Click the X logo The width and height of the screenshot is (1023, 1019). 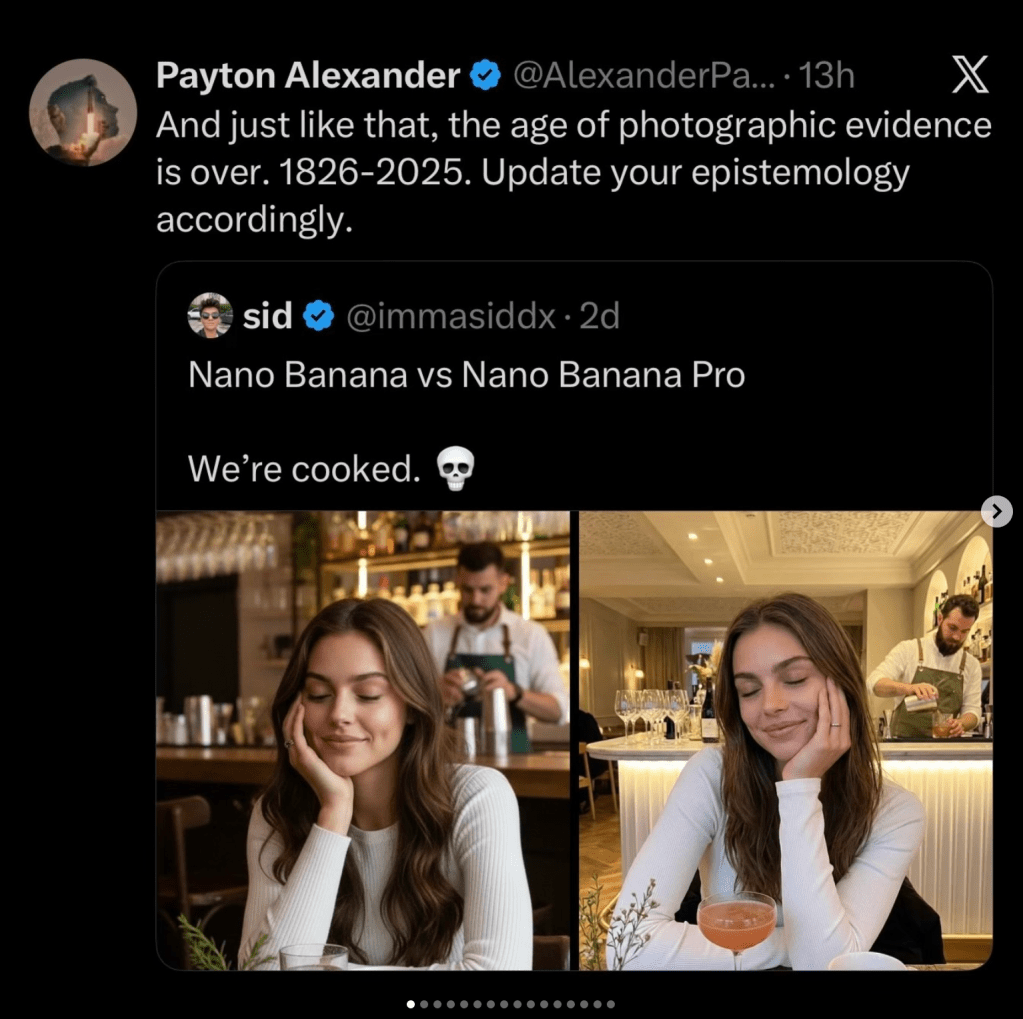coord(969,75)
